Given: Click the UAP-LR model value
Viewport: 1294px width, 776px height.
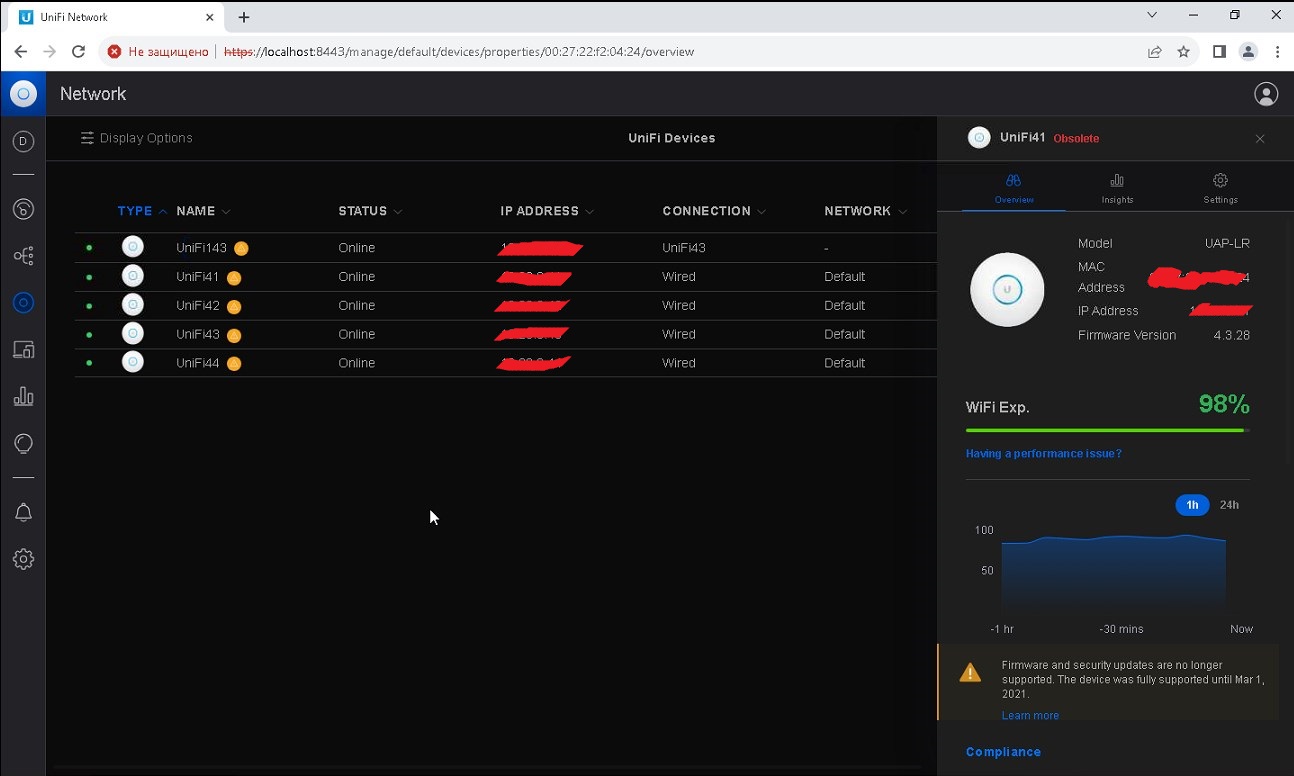Looking at the screenshot, I should [x=1227, y=244].
